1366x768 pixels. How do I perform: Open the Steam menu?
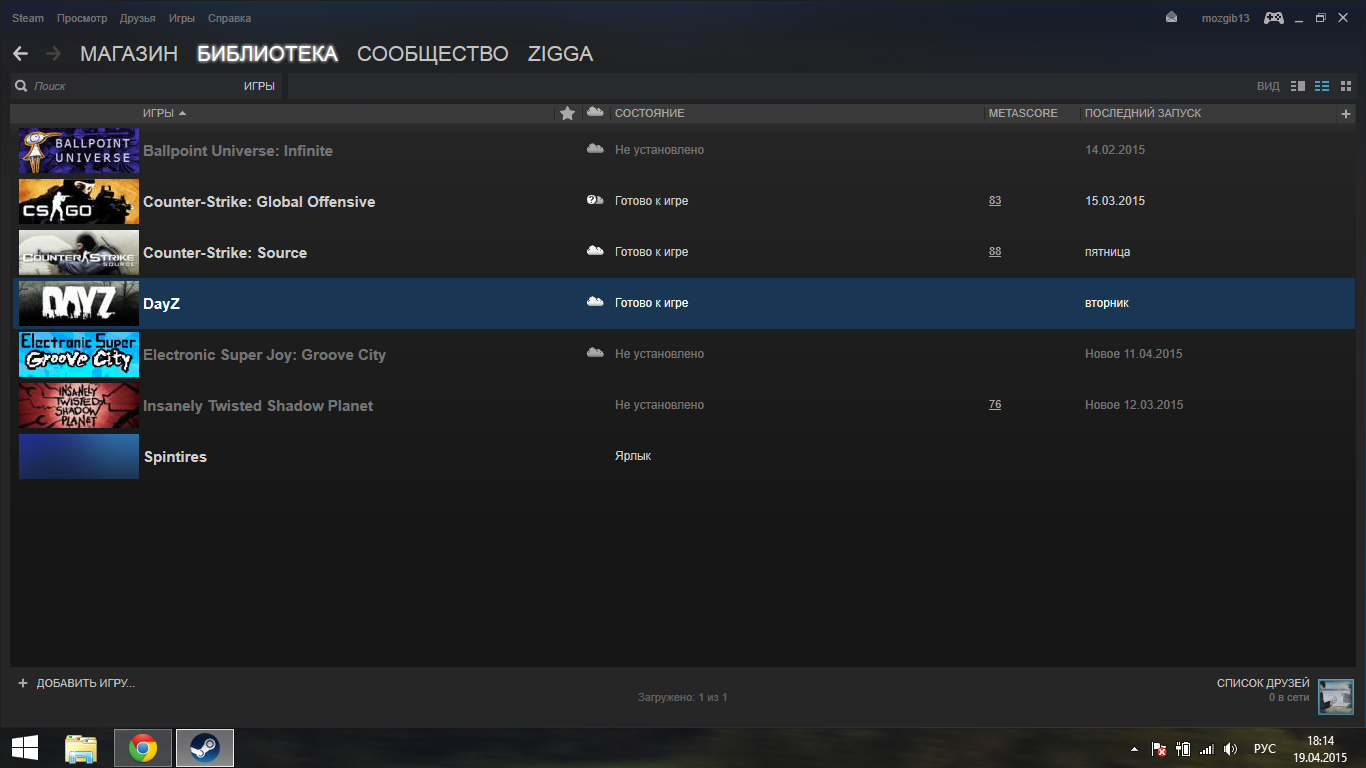point(28,18)
